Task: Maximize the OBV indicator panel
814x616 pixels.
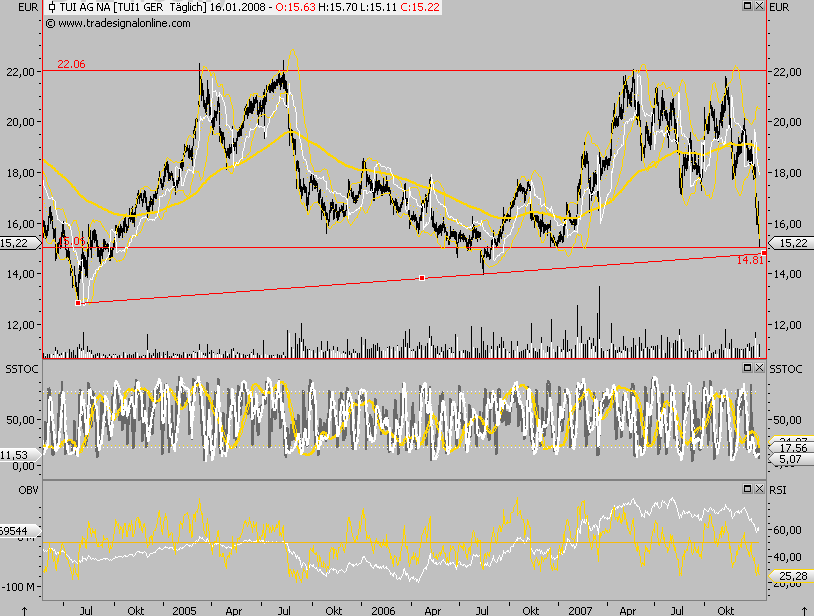Action: coord(747,488)
